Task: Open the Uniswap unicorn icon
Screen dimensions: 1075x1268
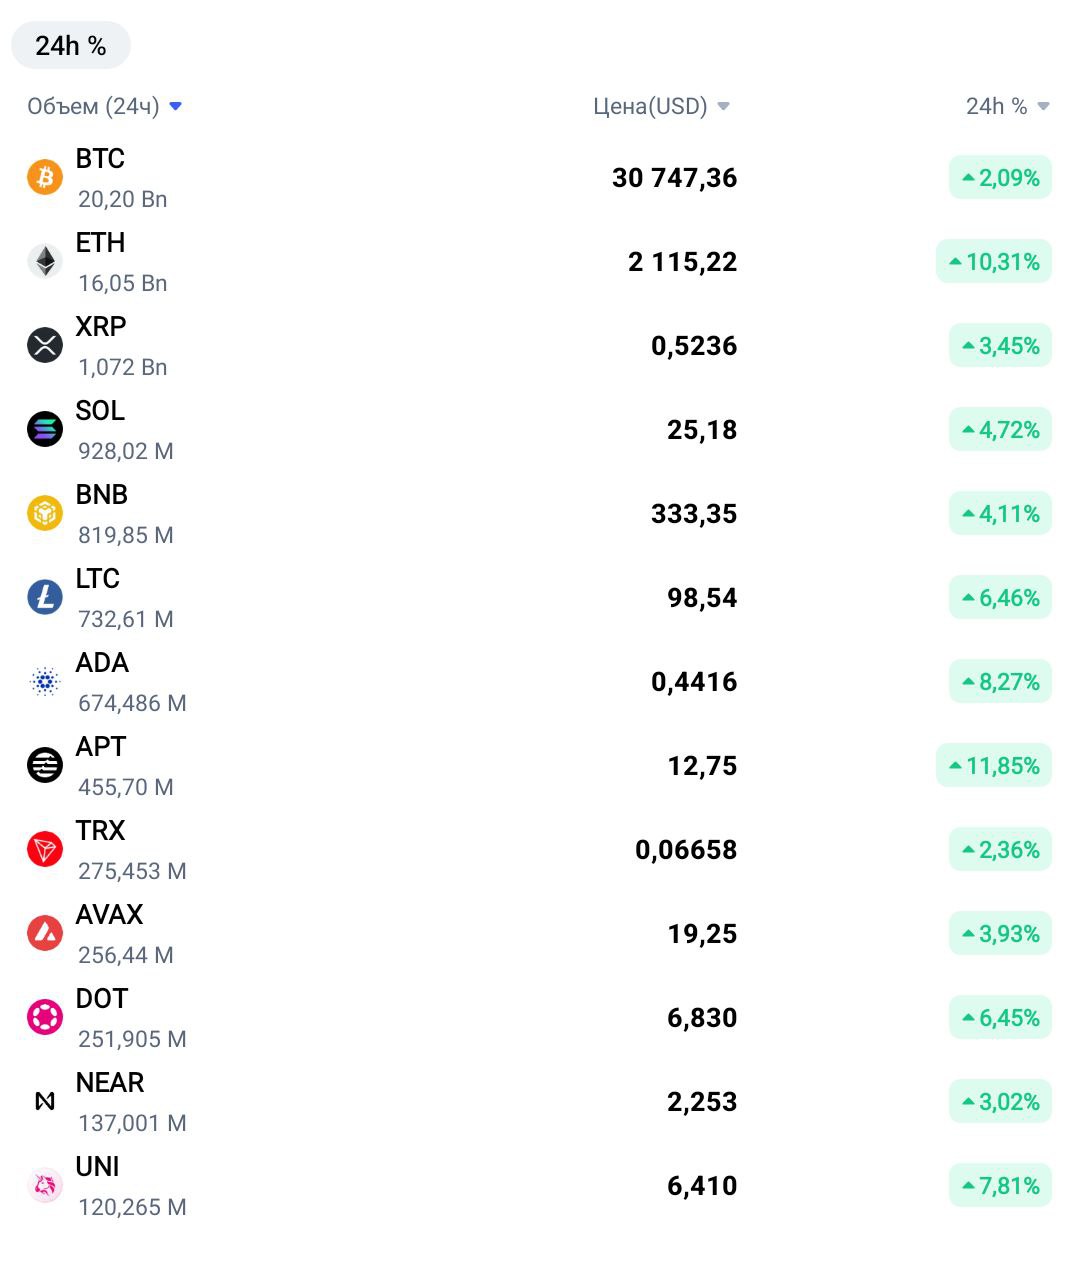Action: point(44,1185)
